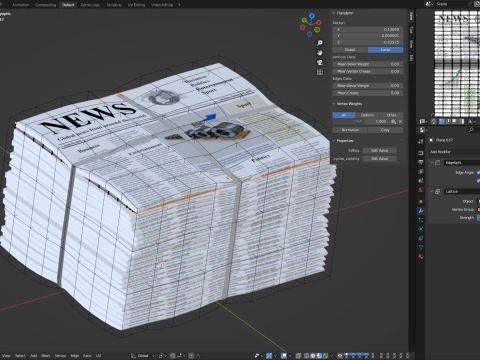Toggle viewport gizmo display icon
Image resolution: width=480 pixels, height=360 pixels.
[269, 356]
